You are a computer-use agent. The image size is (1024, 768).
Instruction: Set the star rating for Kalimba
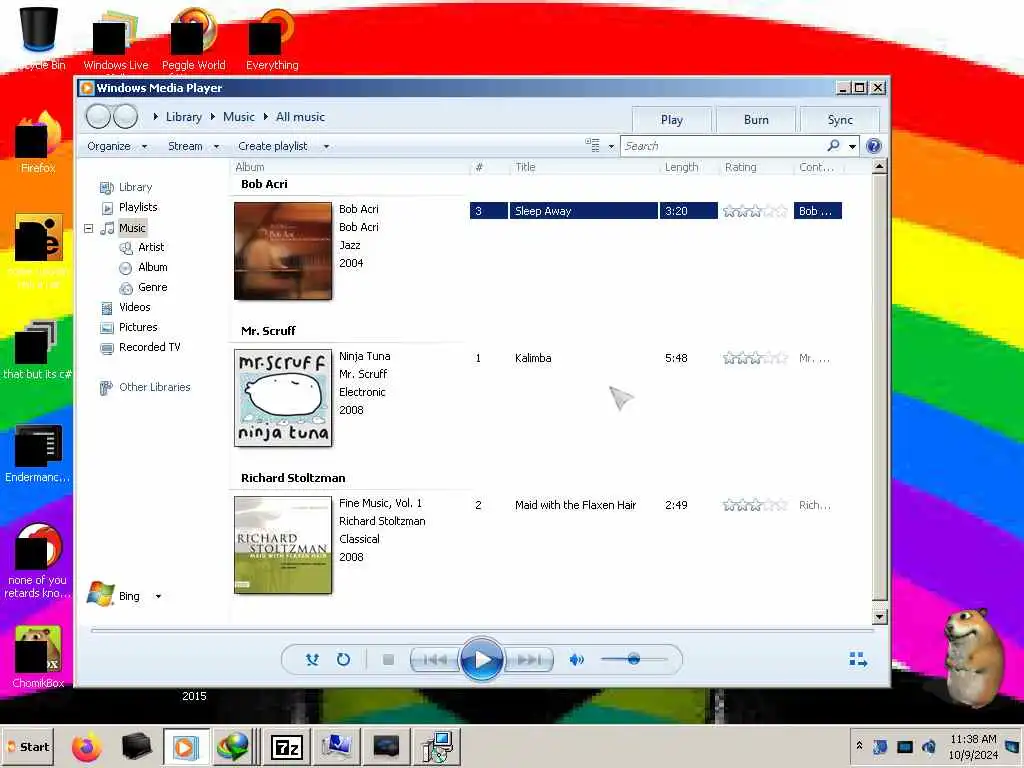[x=755, y=358]
